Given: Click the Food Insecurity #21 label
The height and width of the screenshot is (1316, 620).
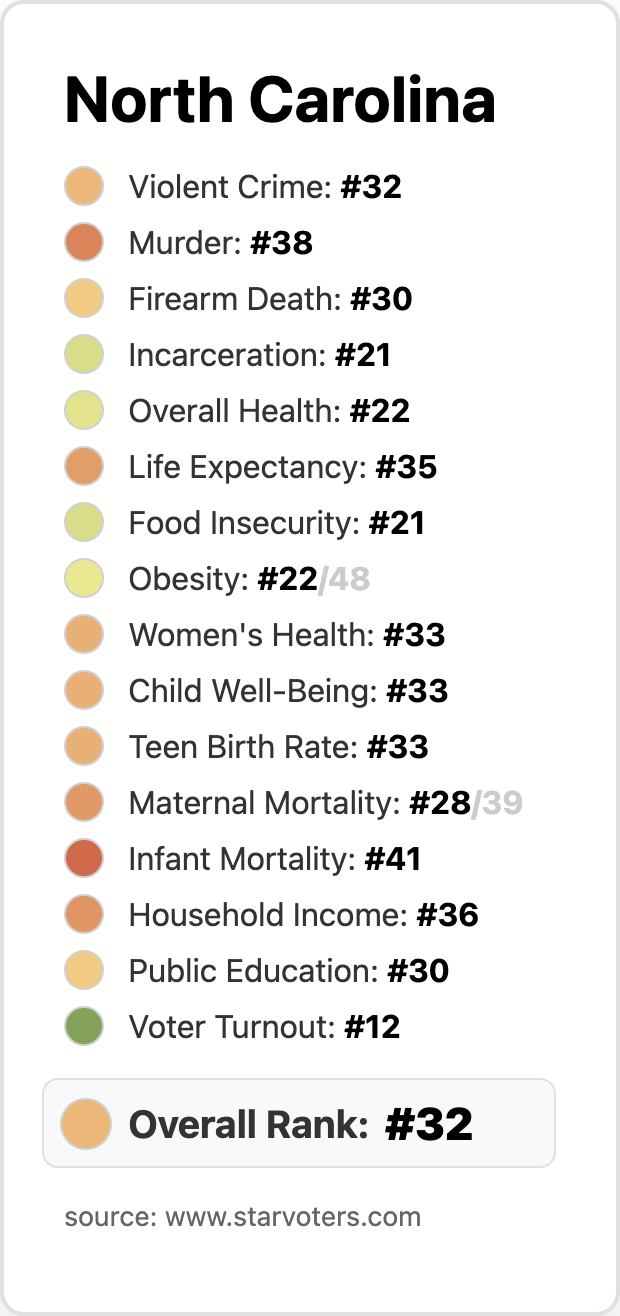Looking at the screenshot, I should [x=276, y=523].
